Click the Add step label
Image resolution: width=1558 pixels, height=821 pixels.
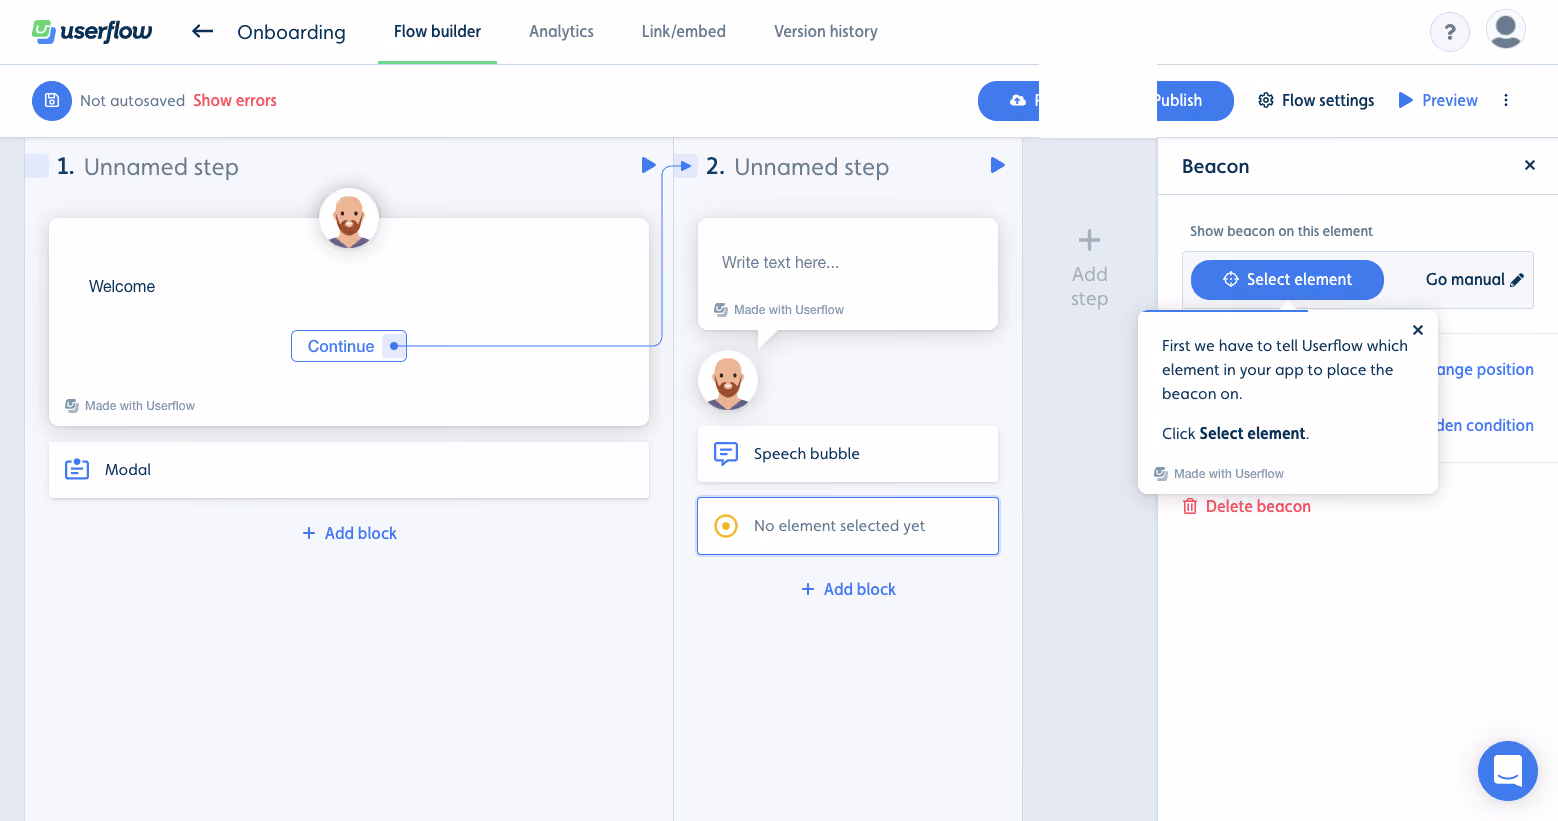pos(1089,286)
